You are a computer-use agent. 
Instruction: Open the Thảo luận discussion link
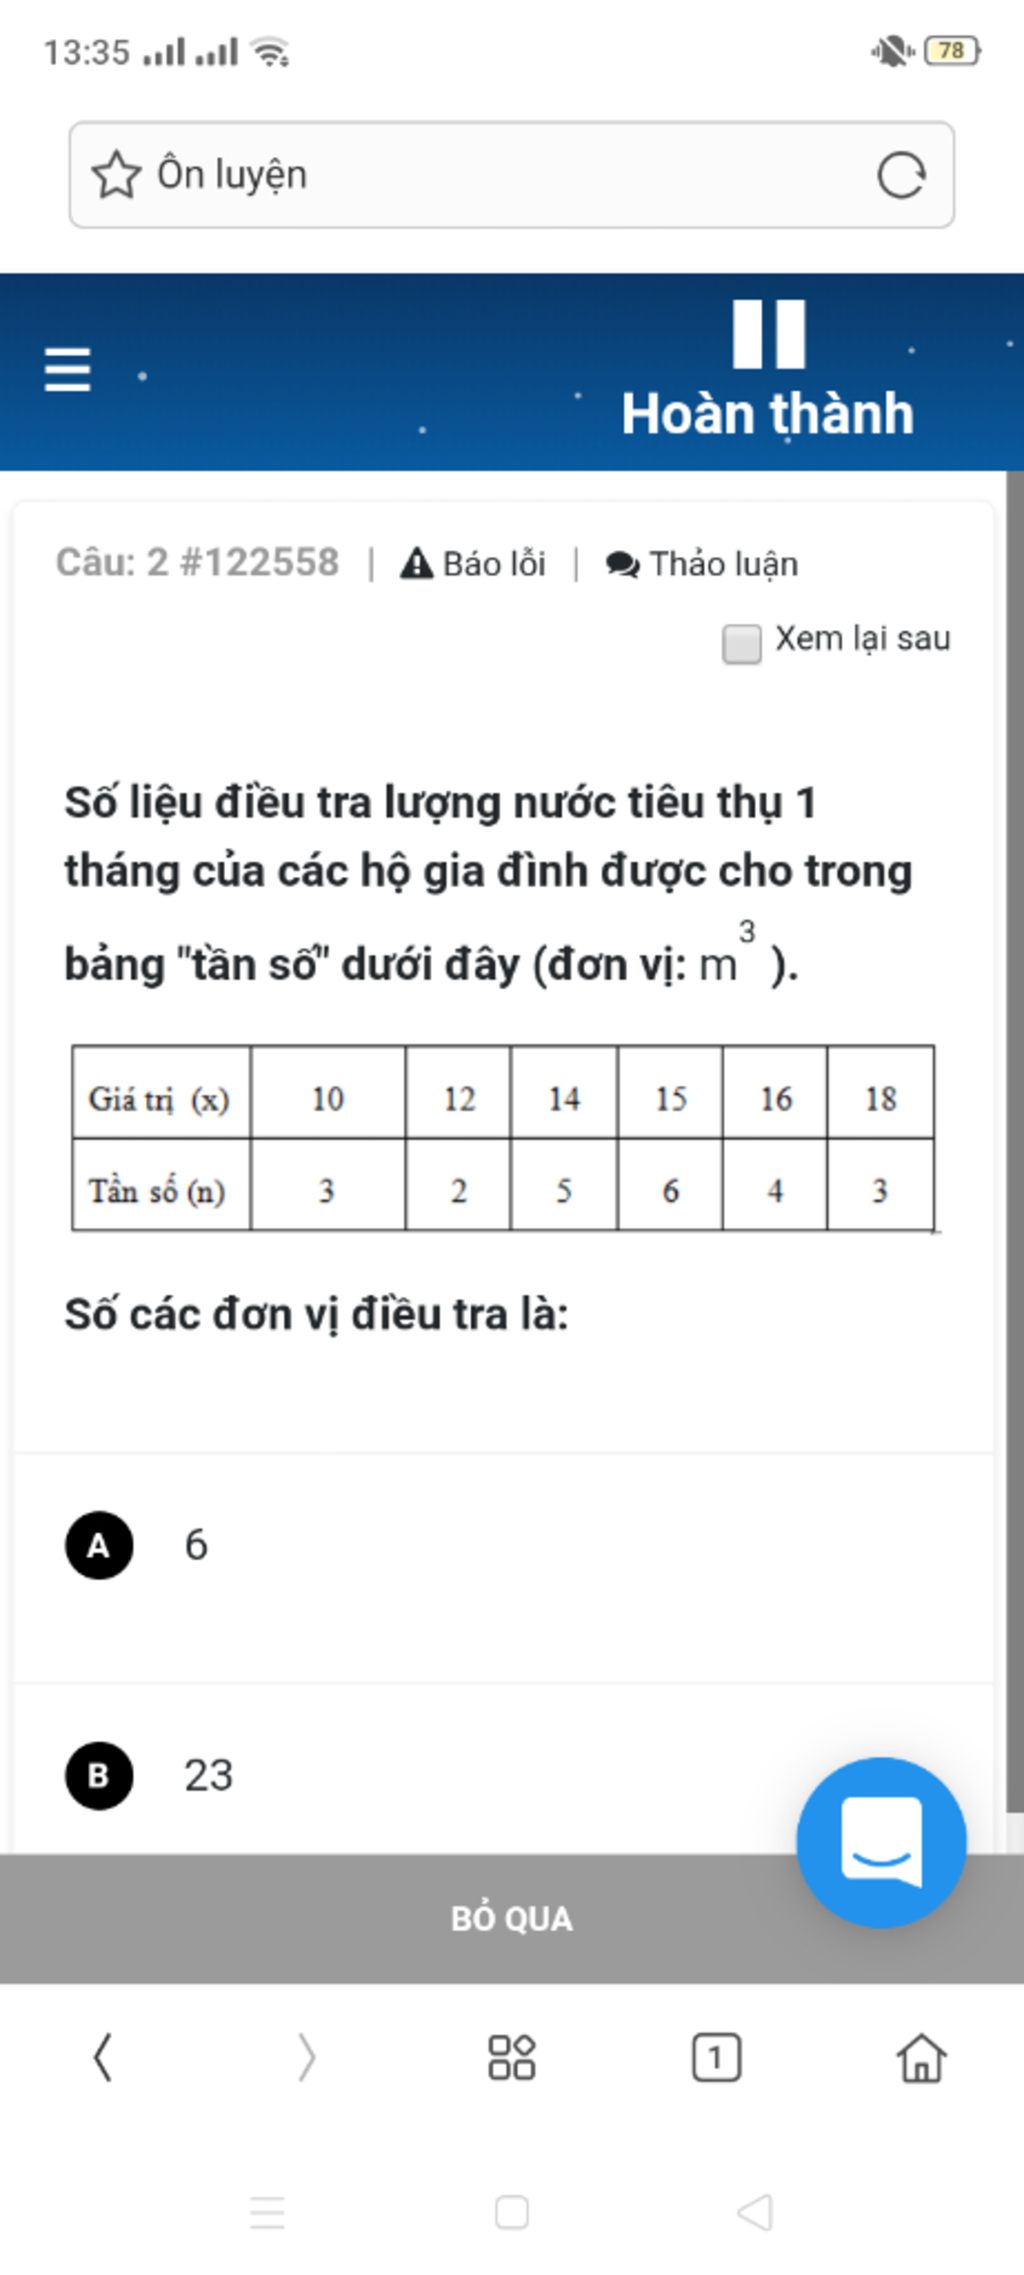click(702, 564)
